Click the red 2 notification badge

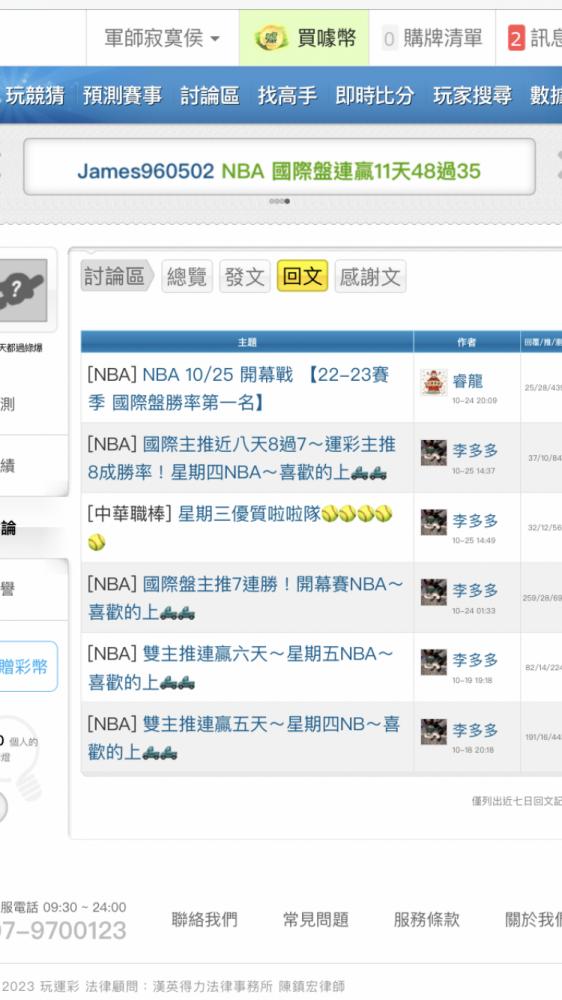(x=516, y=39)
